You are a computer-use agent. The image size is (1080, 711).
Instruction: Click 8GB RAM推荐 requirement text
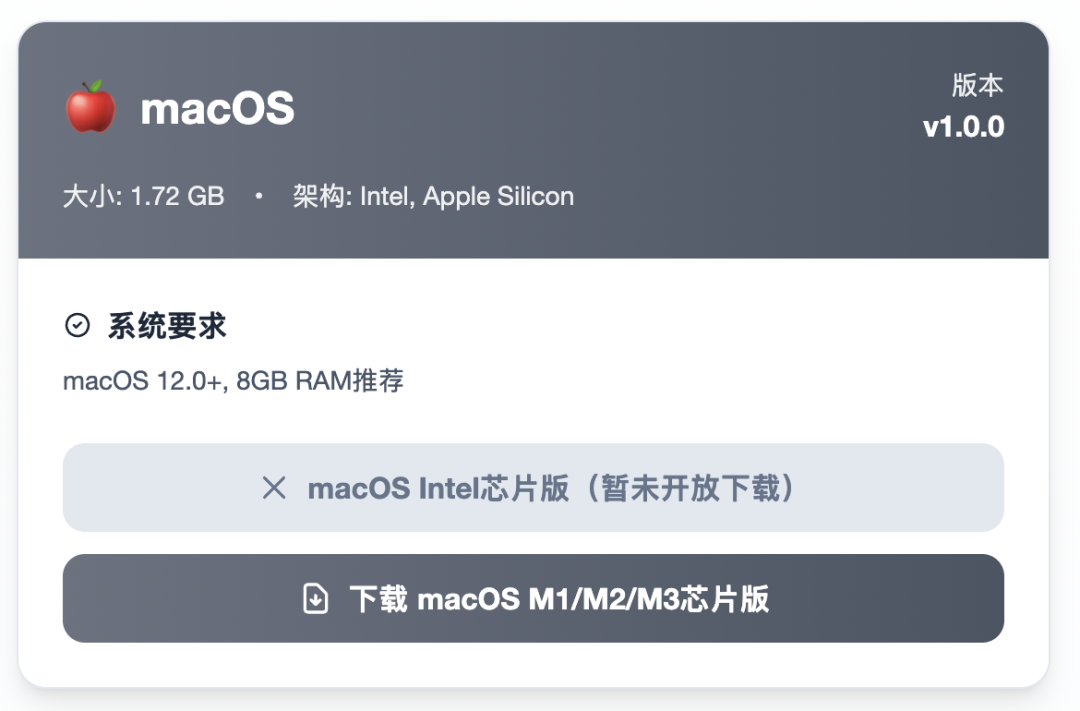pyautogui.click(x=320, y=380)
